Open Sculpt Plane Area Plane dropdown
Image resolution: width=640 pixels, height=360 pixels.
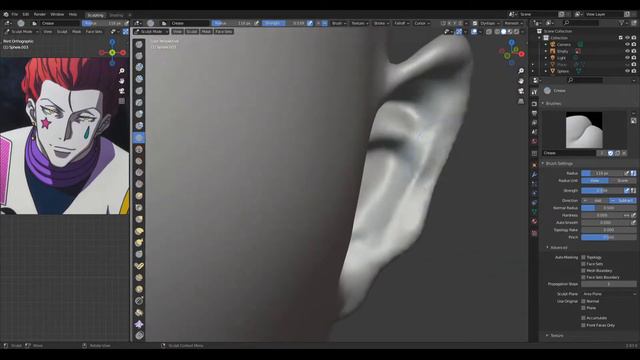click(x=609, y=294)
